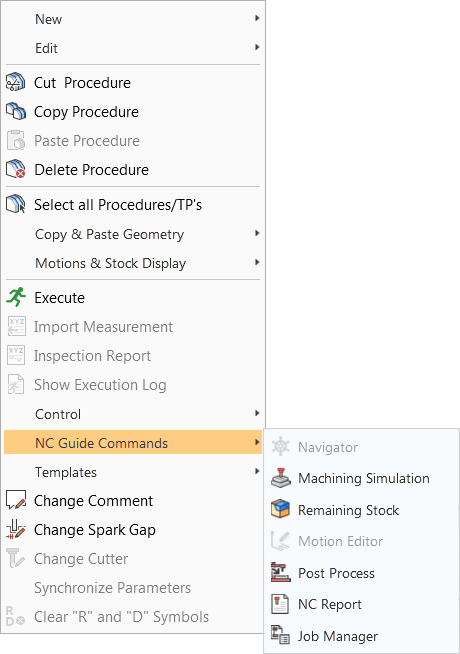The width and height of the screenshot is (460, 654).
Task: Expand the Edit submenu arrow
Action: coord(257,48)
